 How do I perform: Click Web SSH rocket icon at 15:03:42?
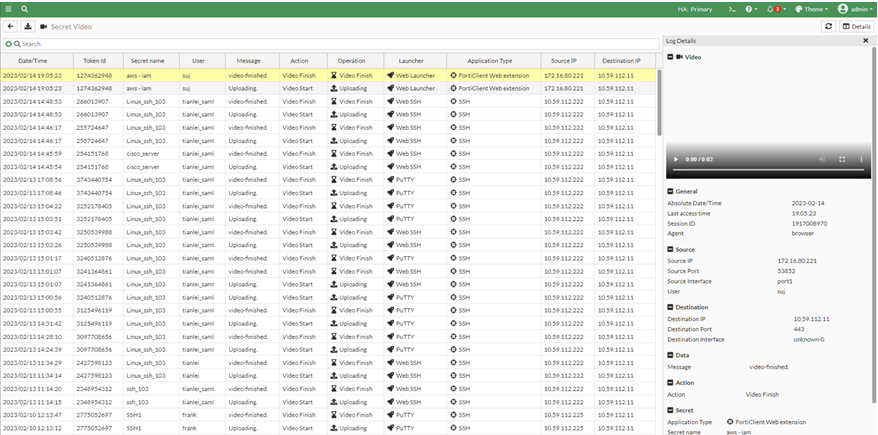[x=390, y=232]
